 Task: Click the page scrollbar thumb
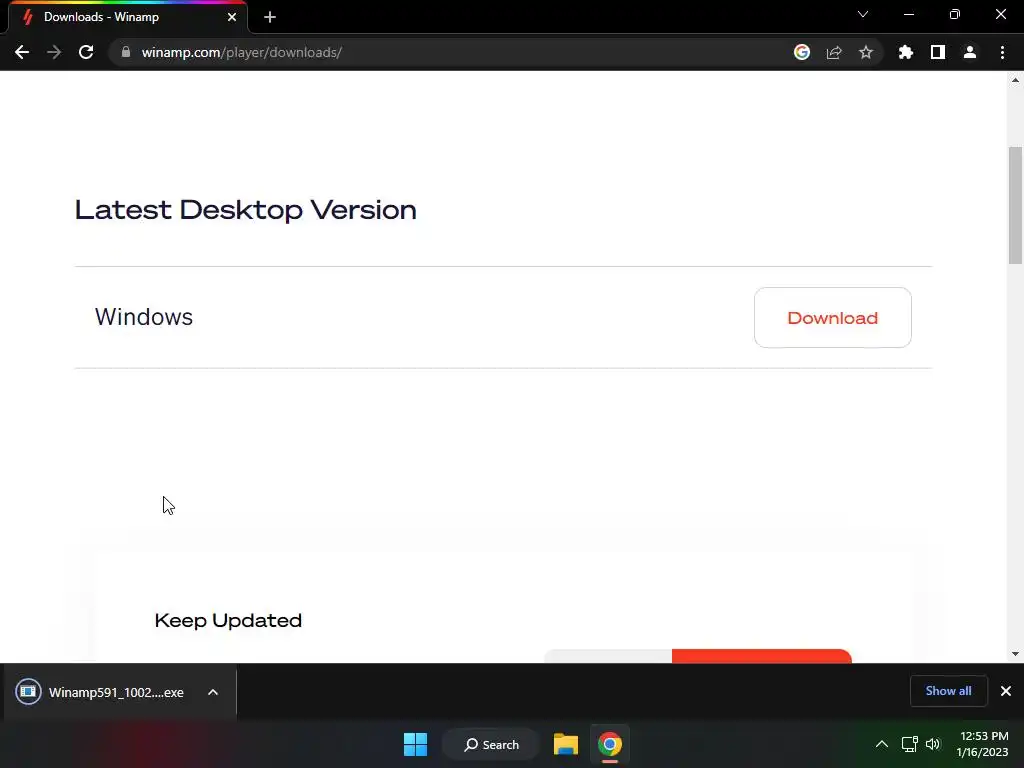click(1015, 206)
